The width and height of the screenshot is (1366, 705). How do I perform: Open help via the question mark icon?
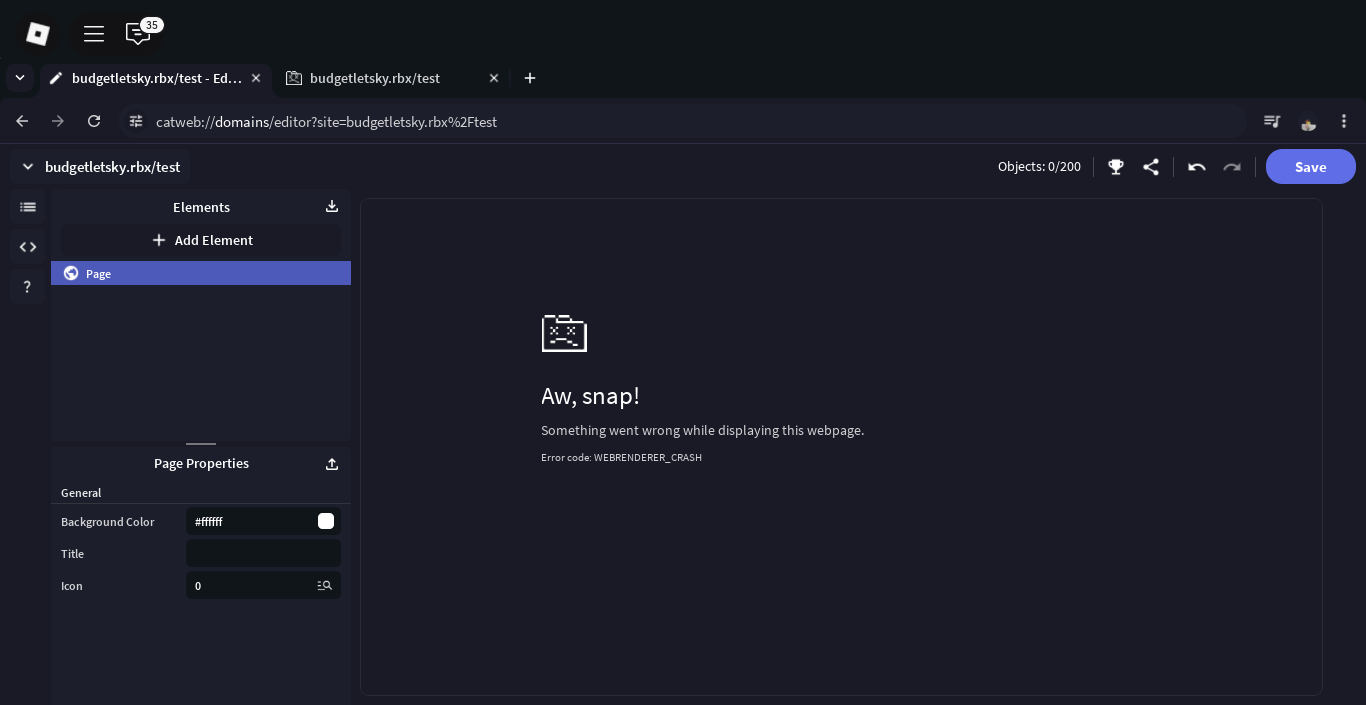[x=27, y=287]
